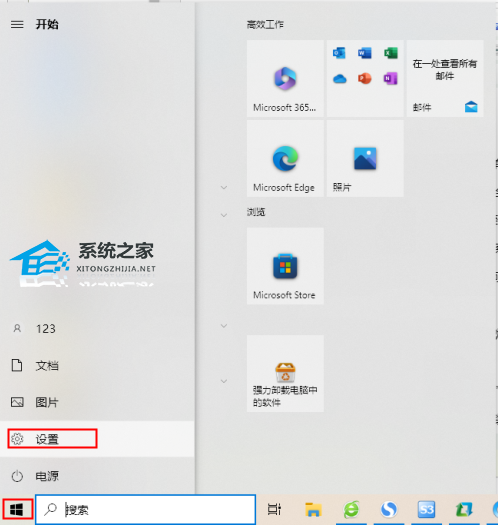Open Excel from the Office tile group

point(390,53)
